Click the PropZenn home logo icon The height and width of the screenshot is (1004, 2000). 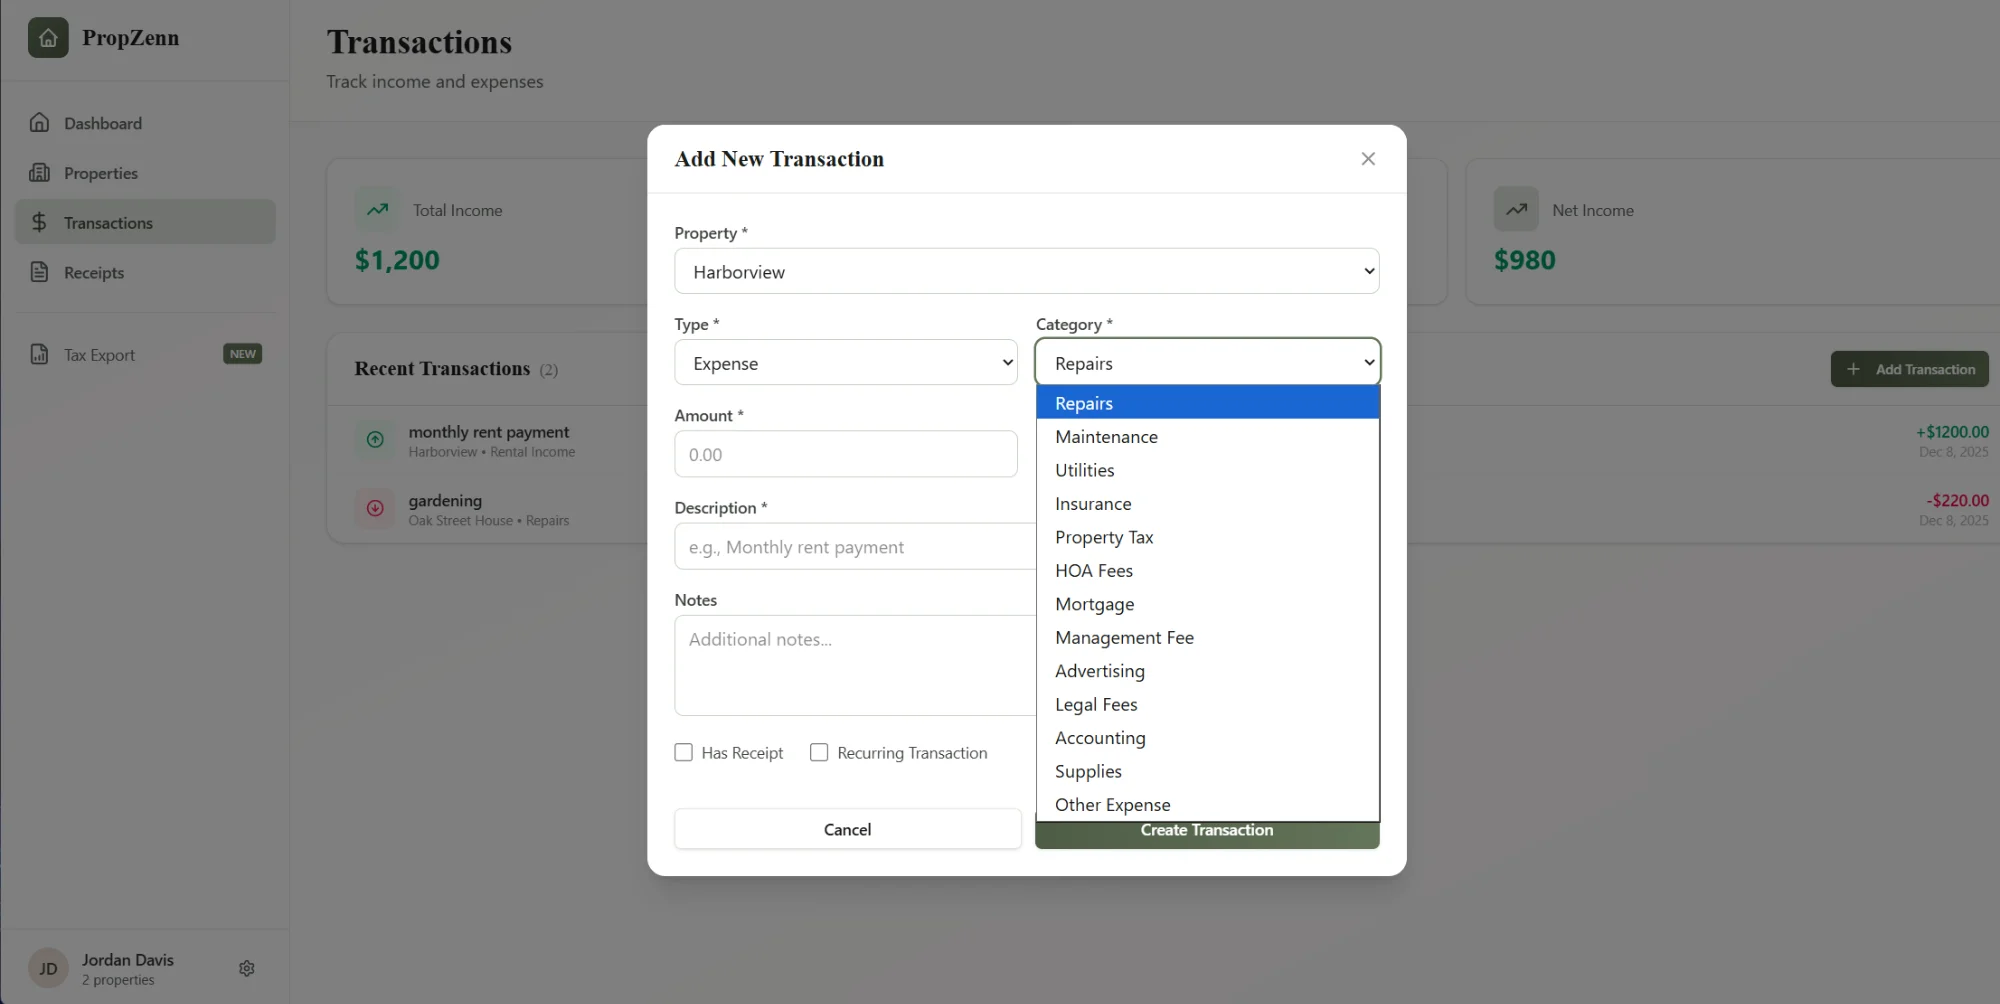coord(48,37)
